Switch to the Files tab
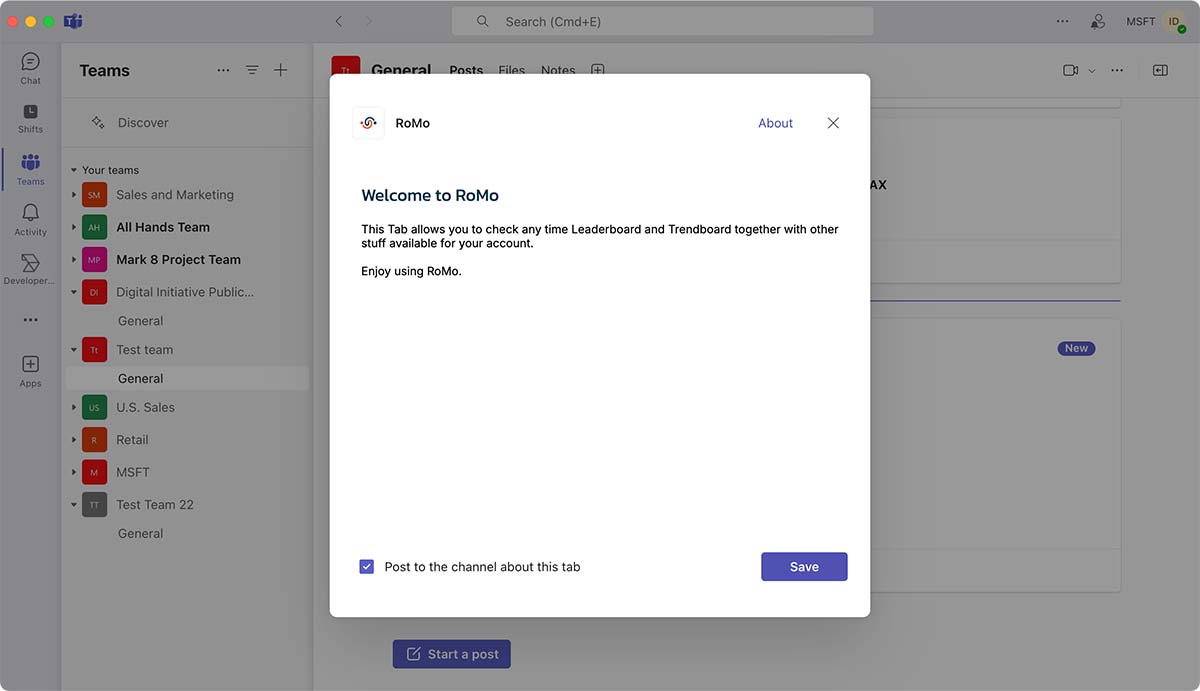Viewport: 1200px width, 691px height. (x=511, y=70)
